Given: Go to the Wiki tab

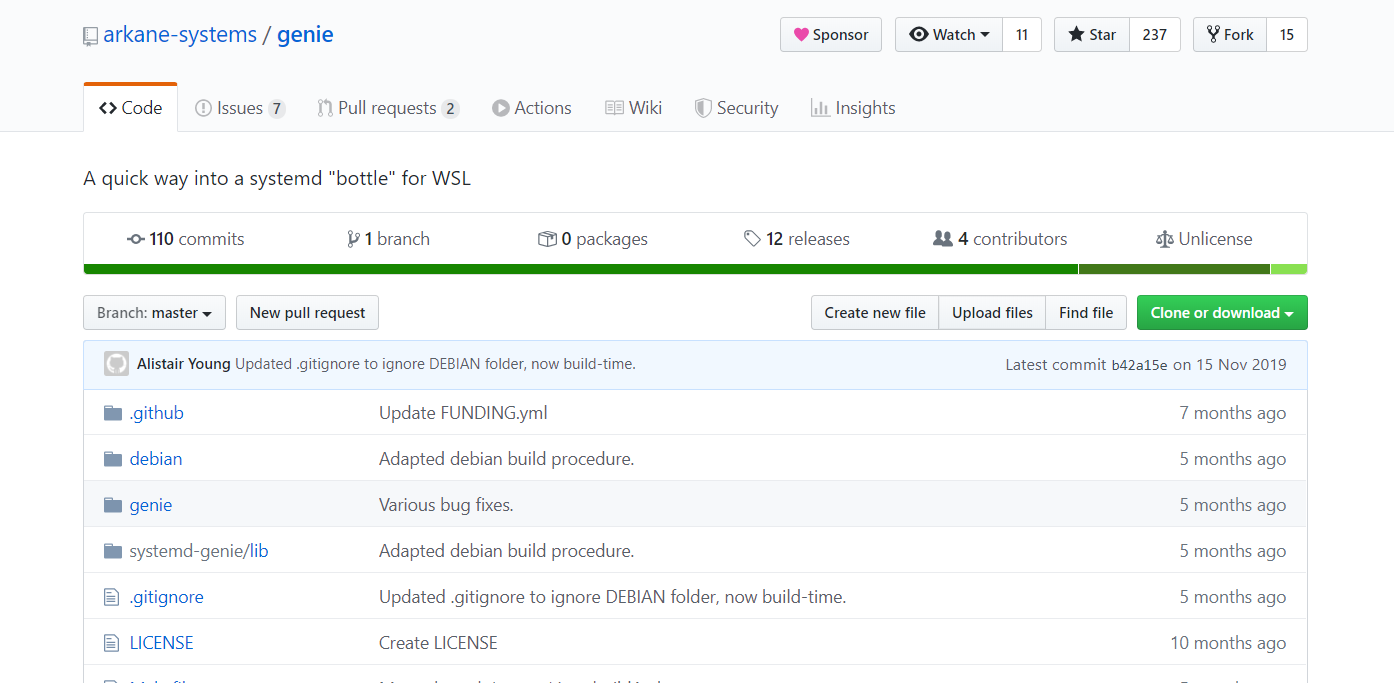Looking at the screenshot, I should [634, 108].
